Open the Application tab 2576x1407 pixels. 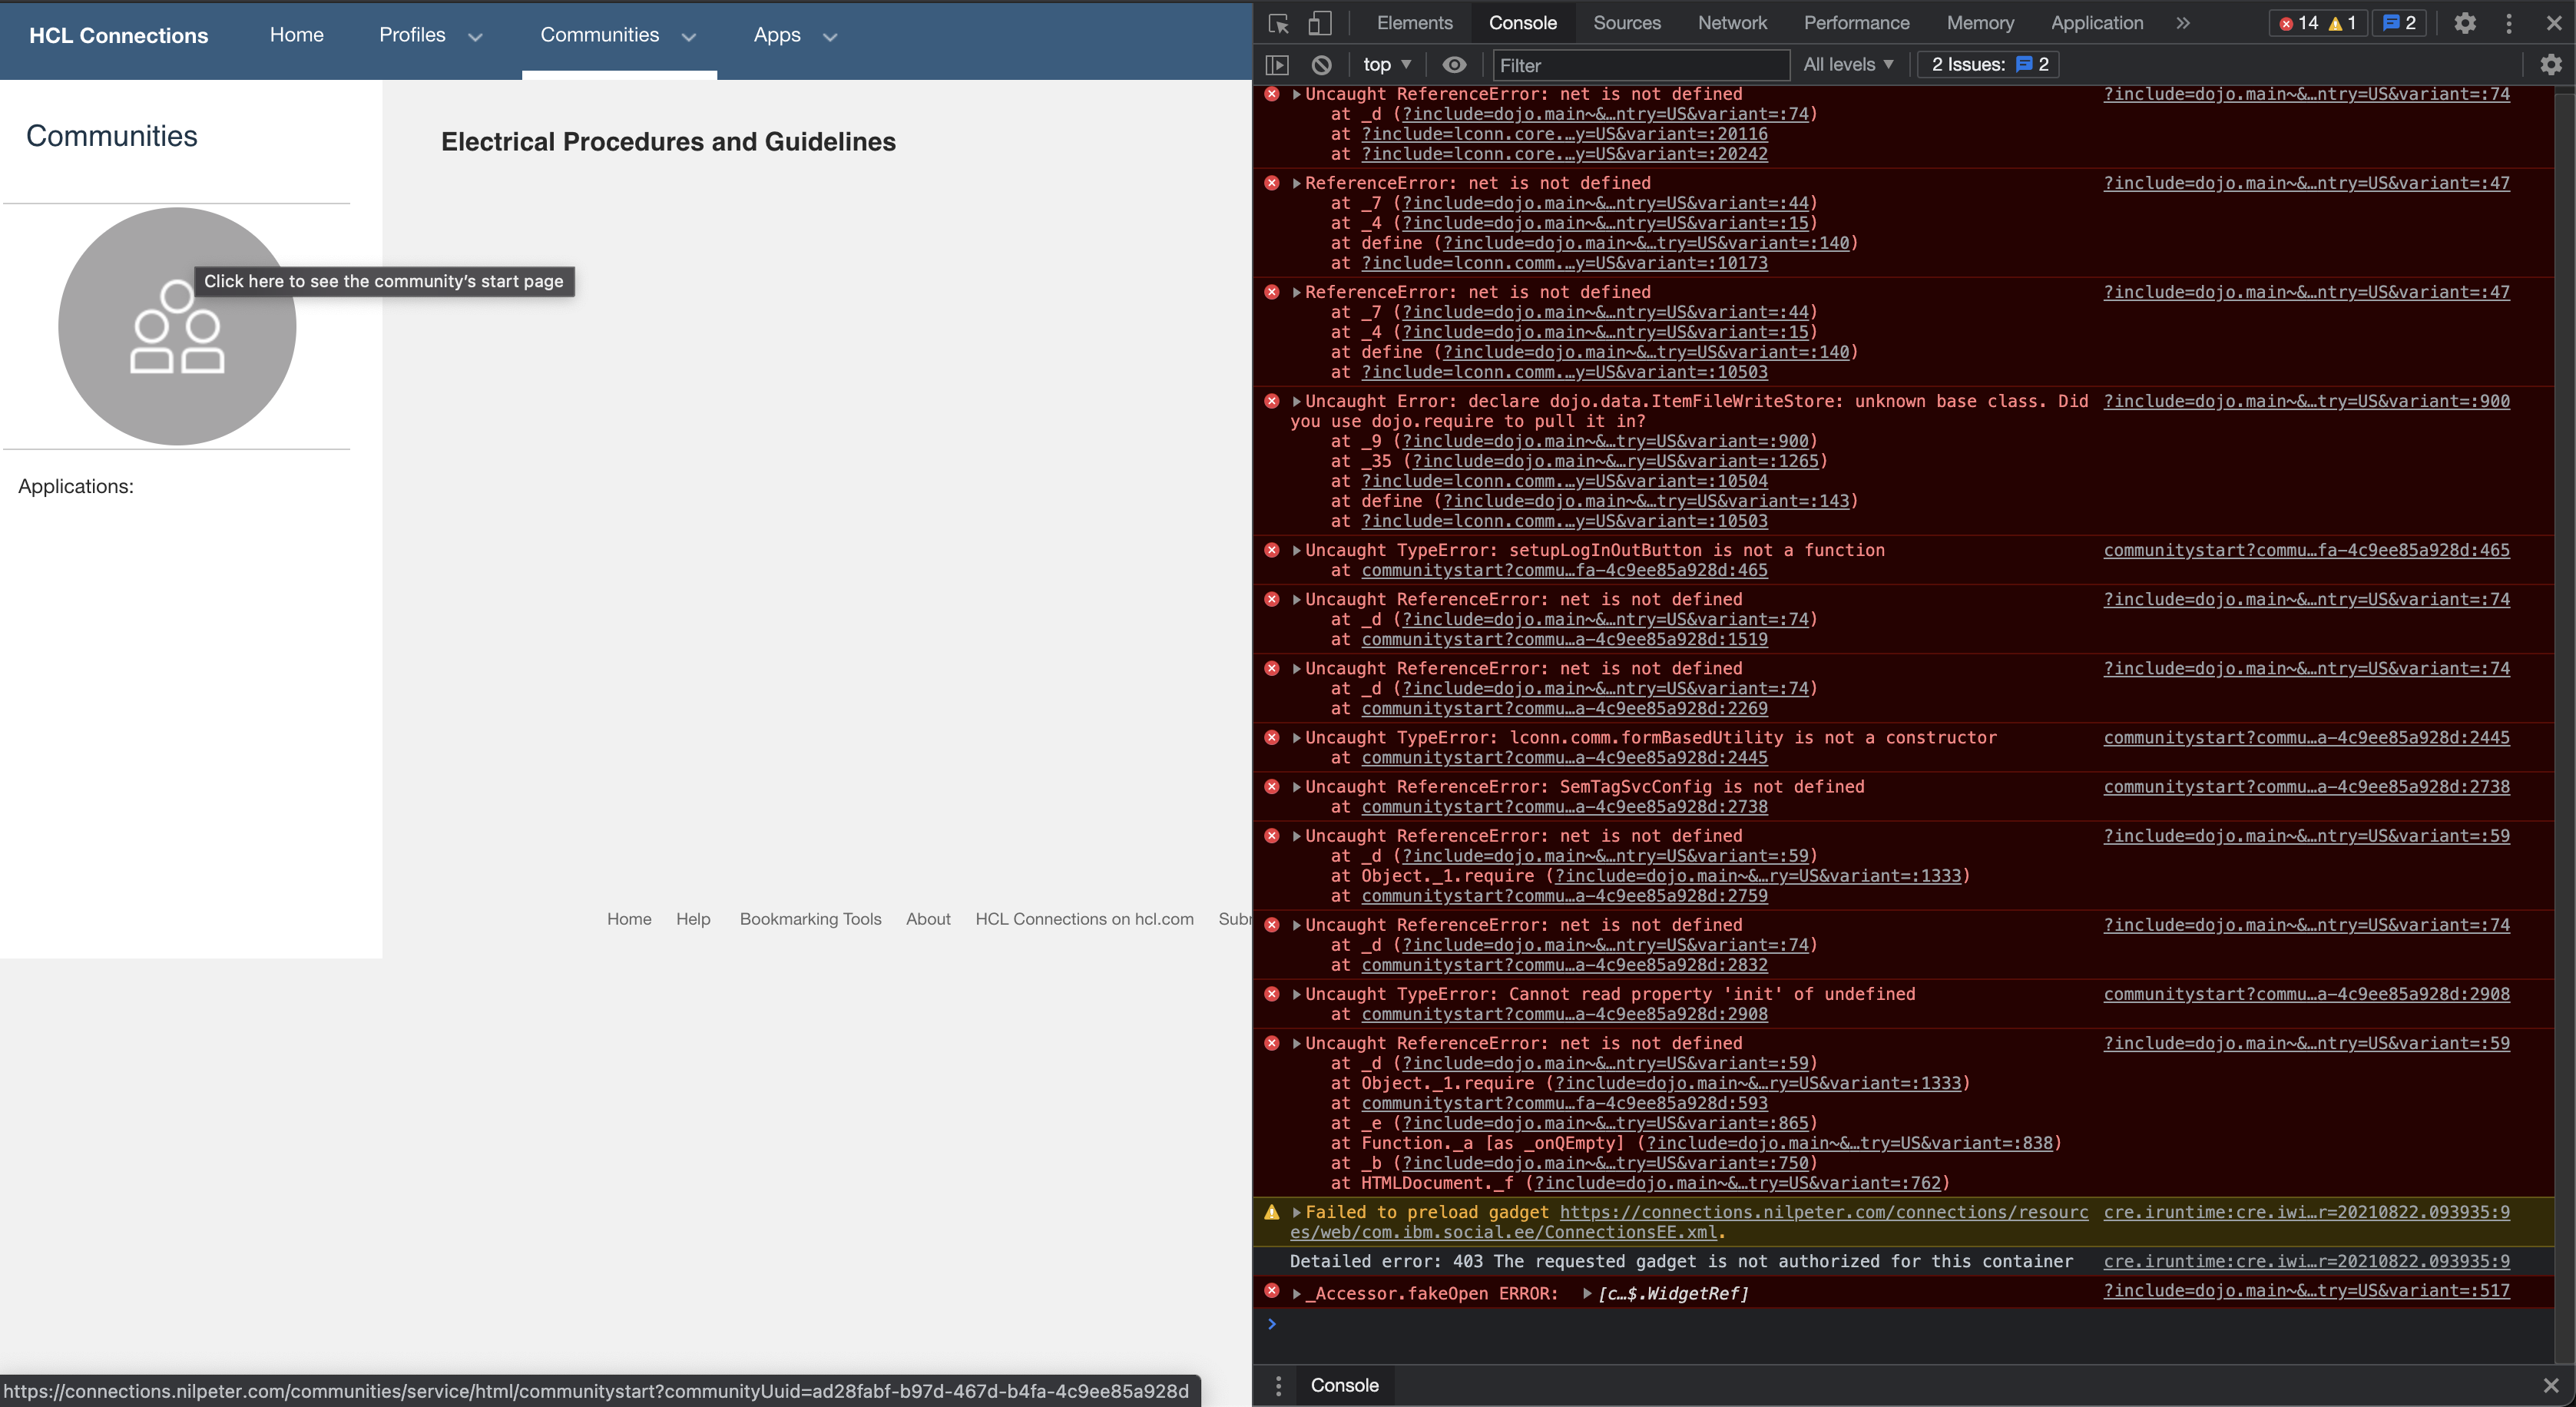[x=2096, y=23]
